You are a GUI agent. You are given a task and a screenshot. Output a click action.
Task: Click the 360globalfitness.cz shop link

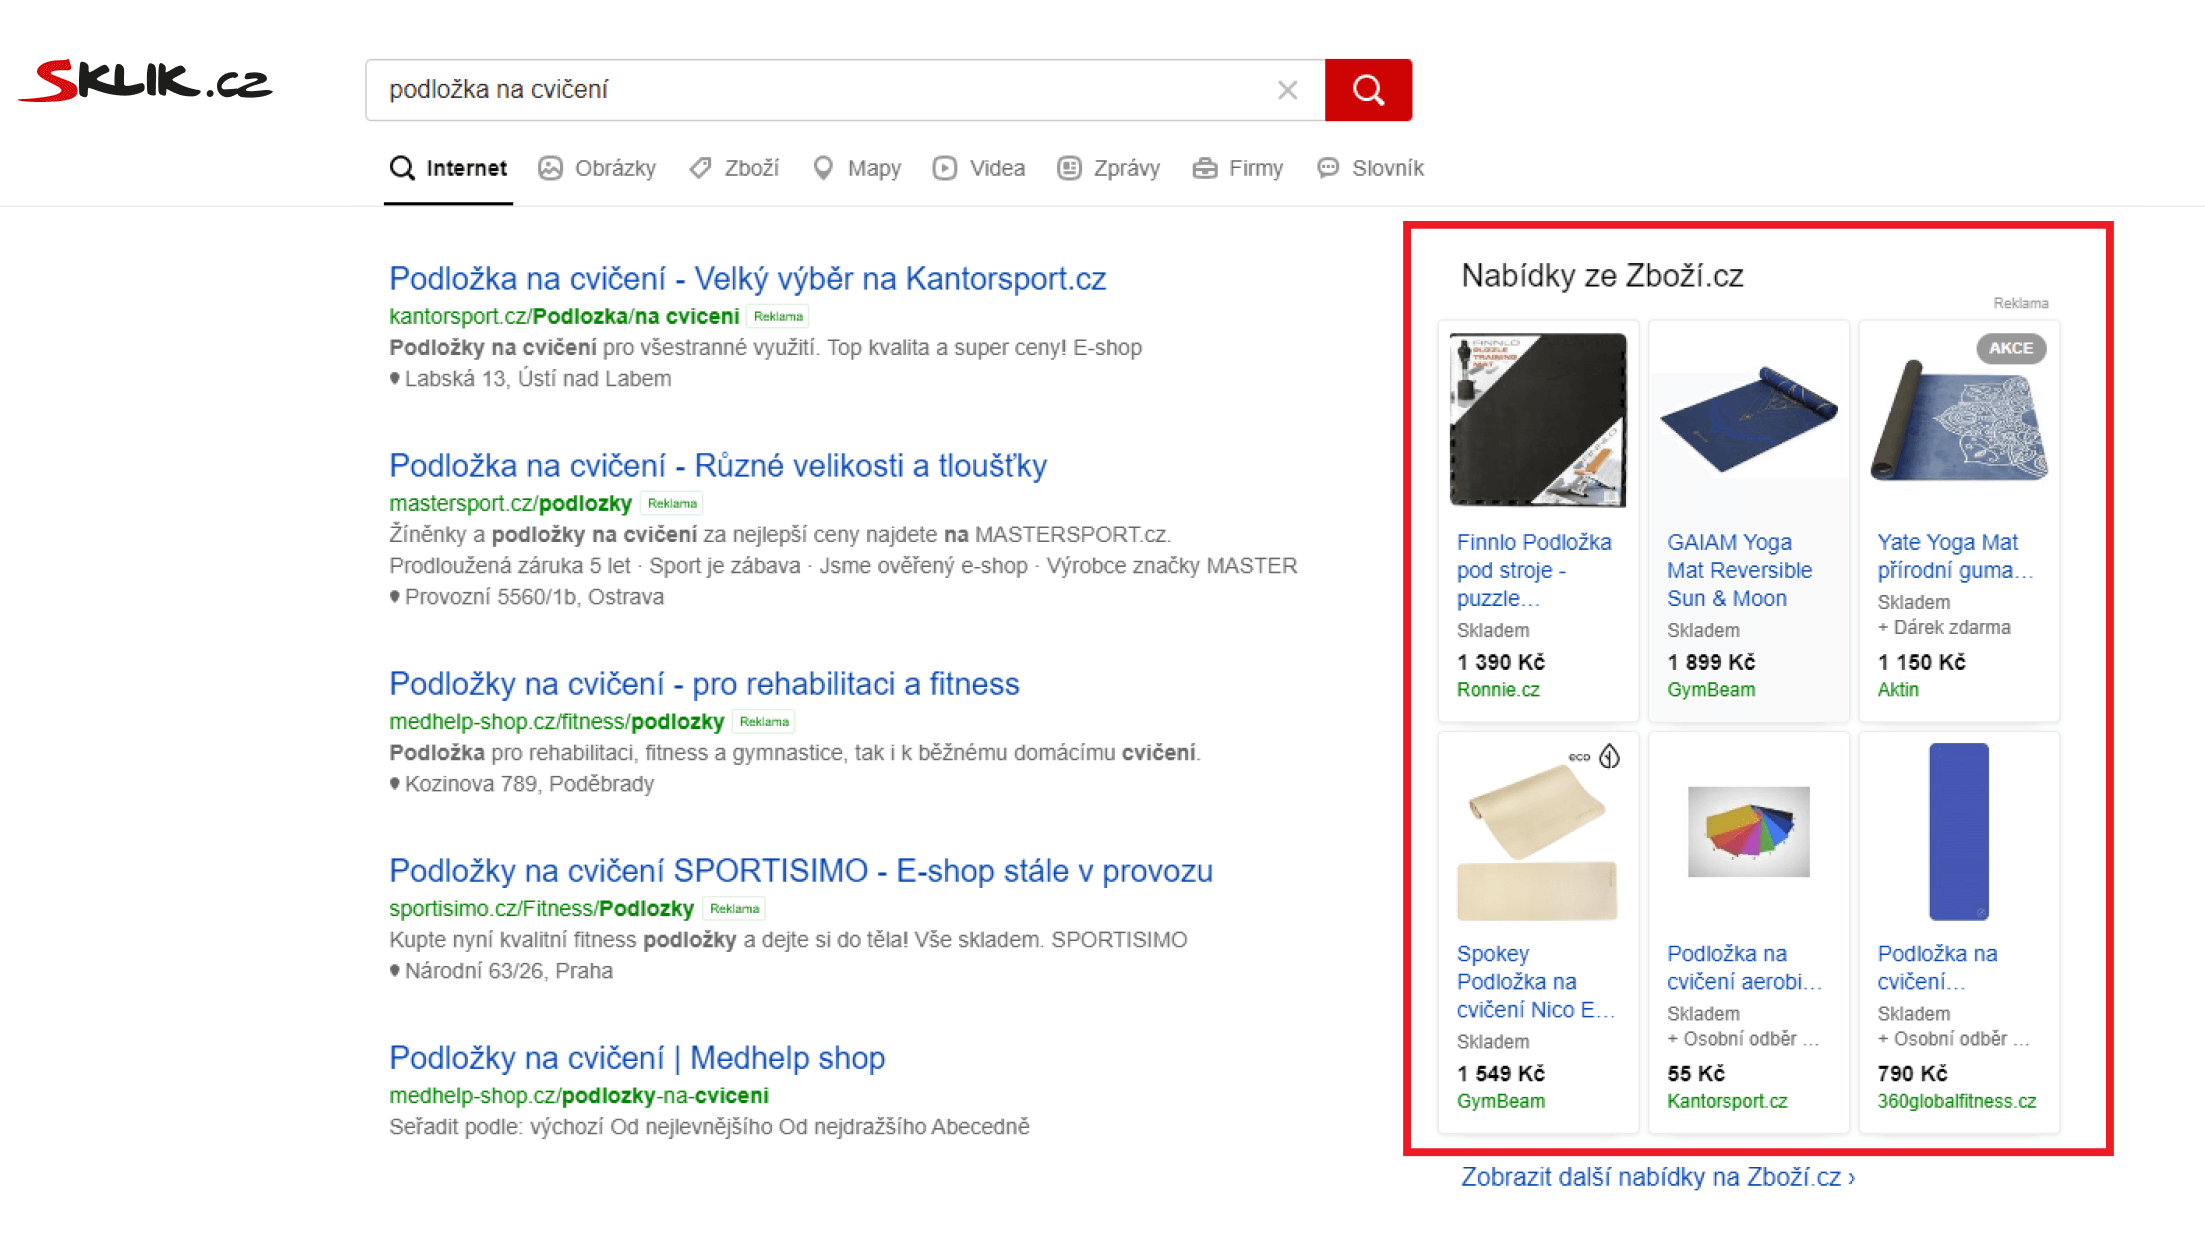coord(1956,1101)
